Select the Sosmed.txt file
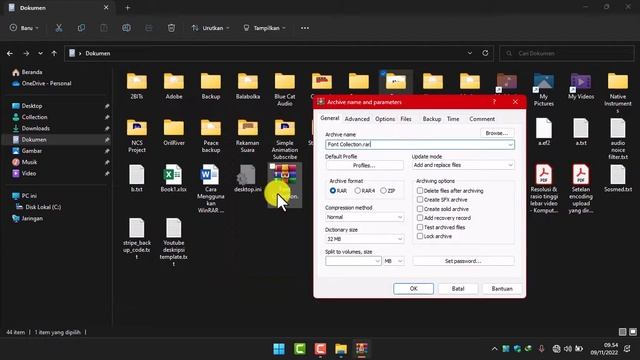Viewport: 640px width, 360px height. pos(618,178)
